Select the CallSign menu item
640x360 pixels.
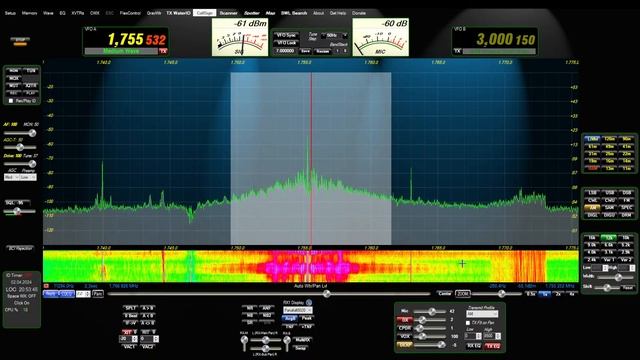coord(204,13)
